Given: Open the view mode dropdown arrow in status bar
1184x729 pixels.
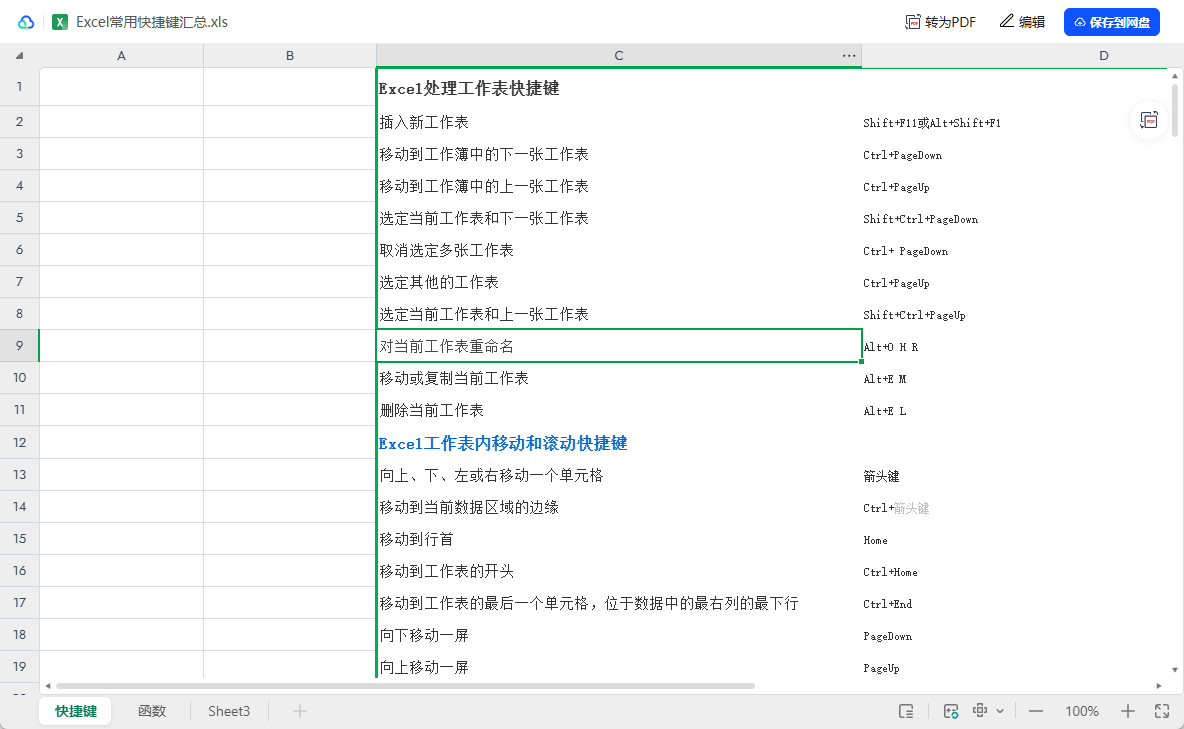Looking at the screenshot, I should tap(1000, 711).
